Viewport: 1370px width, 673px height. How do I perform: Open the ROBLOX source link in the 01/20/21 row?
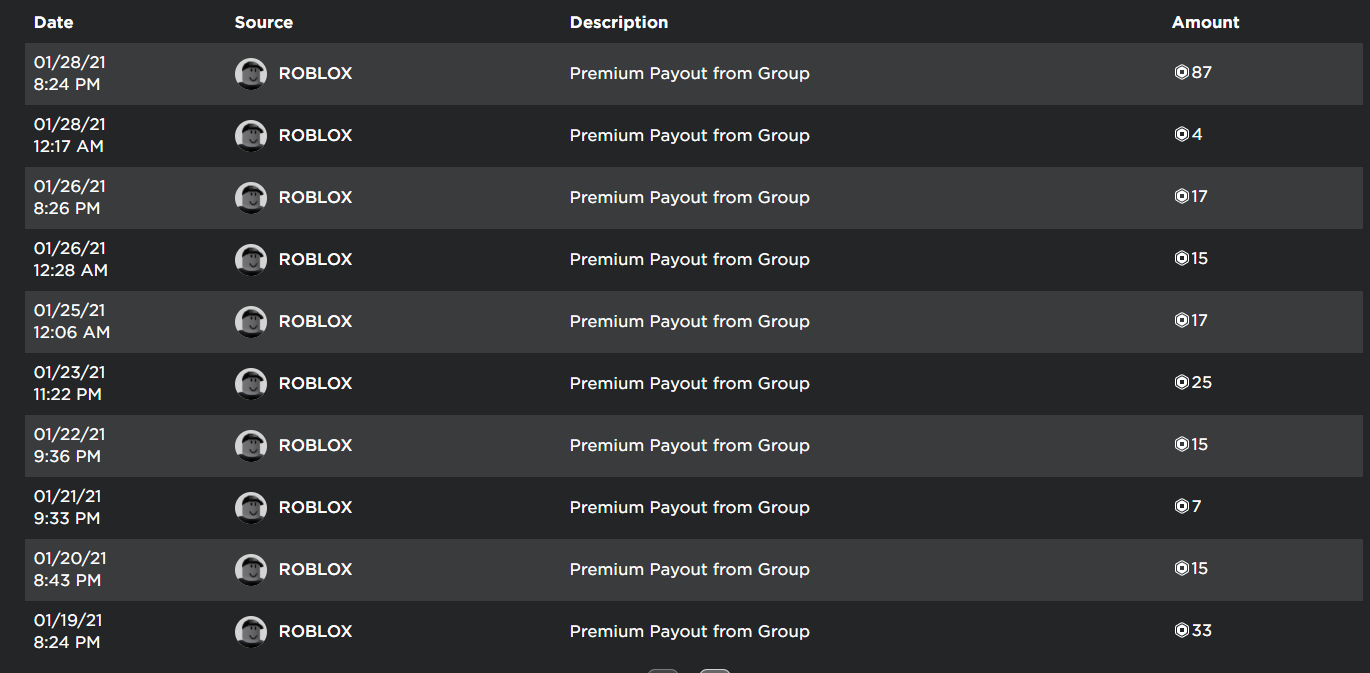(315, 570)
